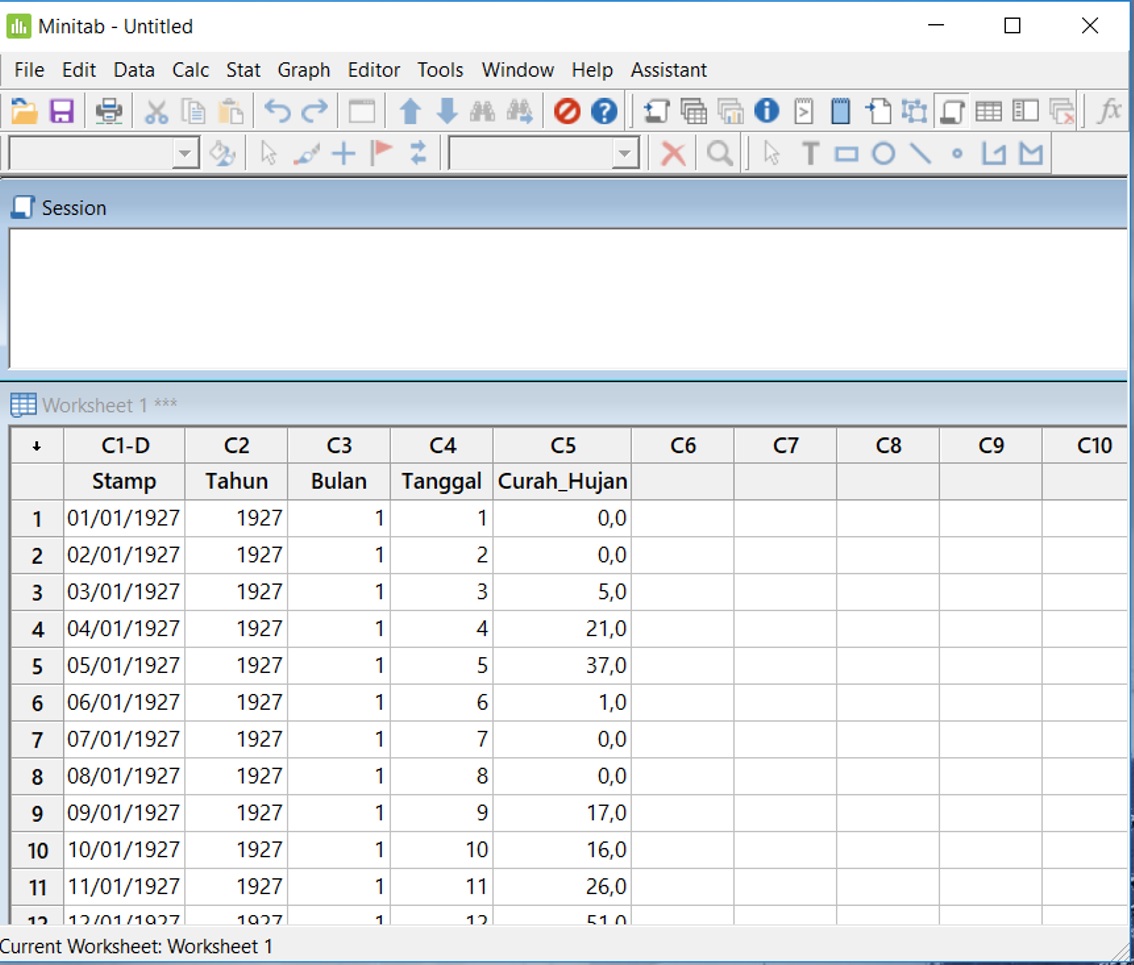Click the Show Session Window icon
Image resolution: width=1134 pixels, height=965 pixels.
click(x=952, y=110)
